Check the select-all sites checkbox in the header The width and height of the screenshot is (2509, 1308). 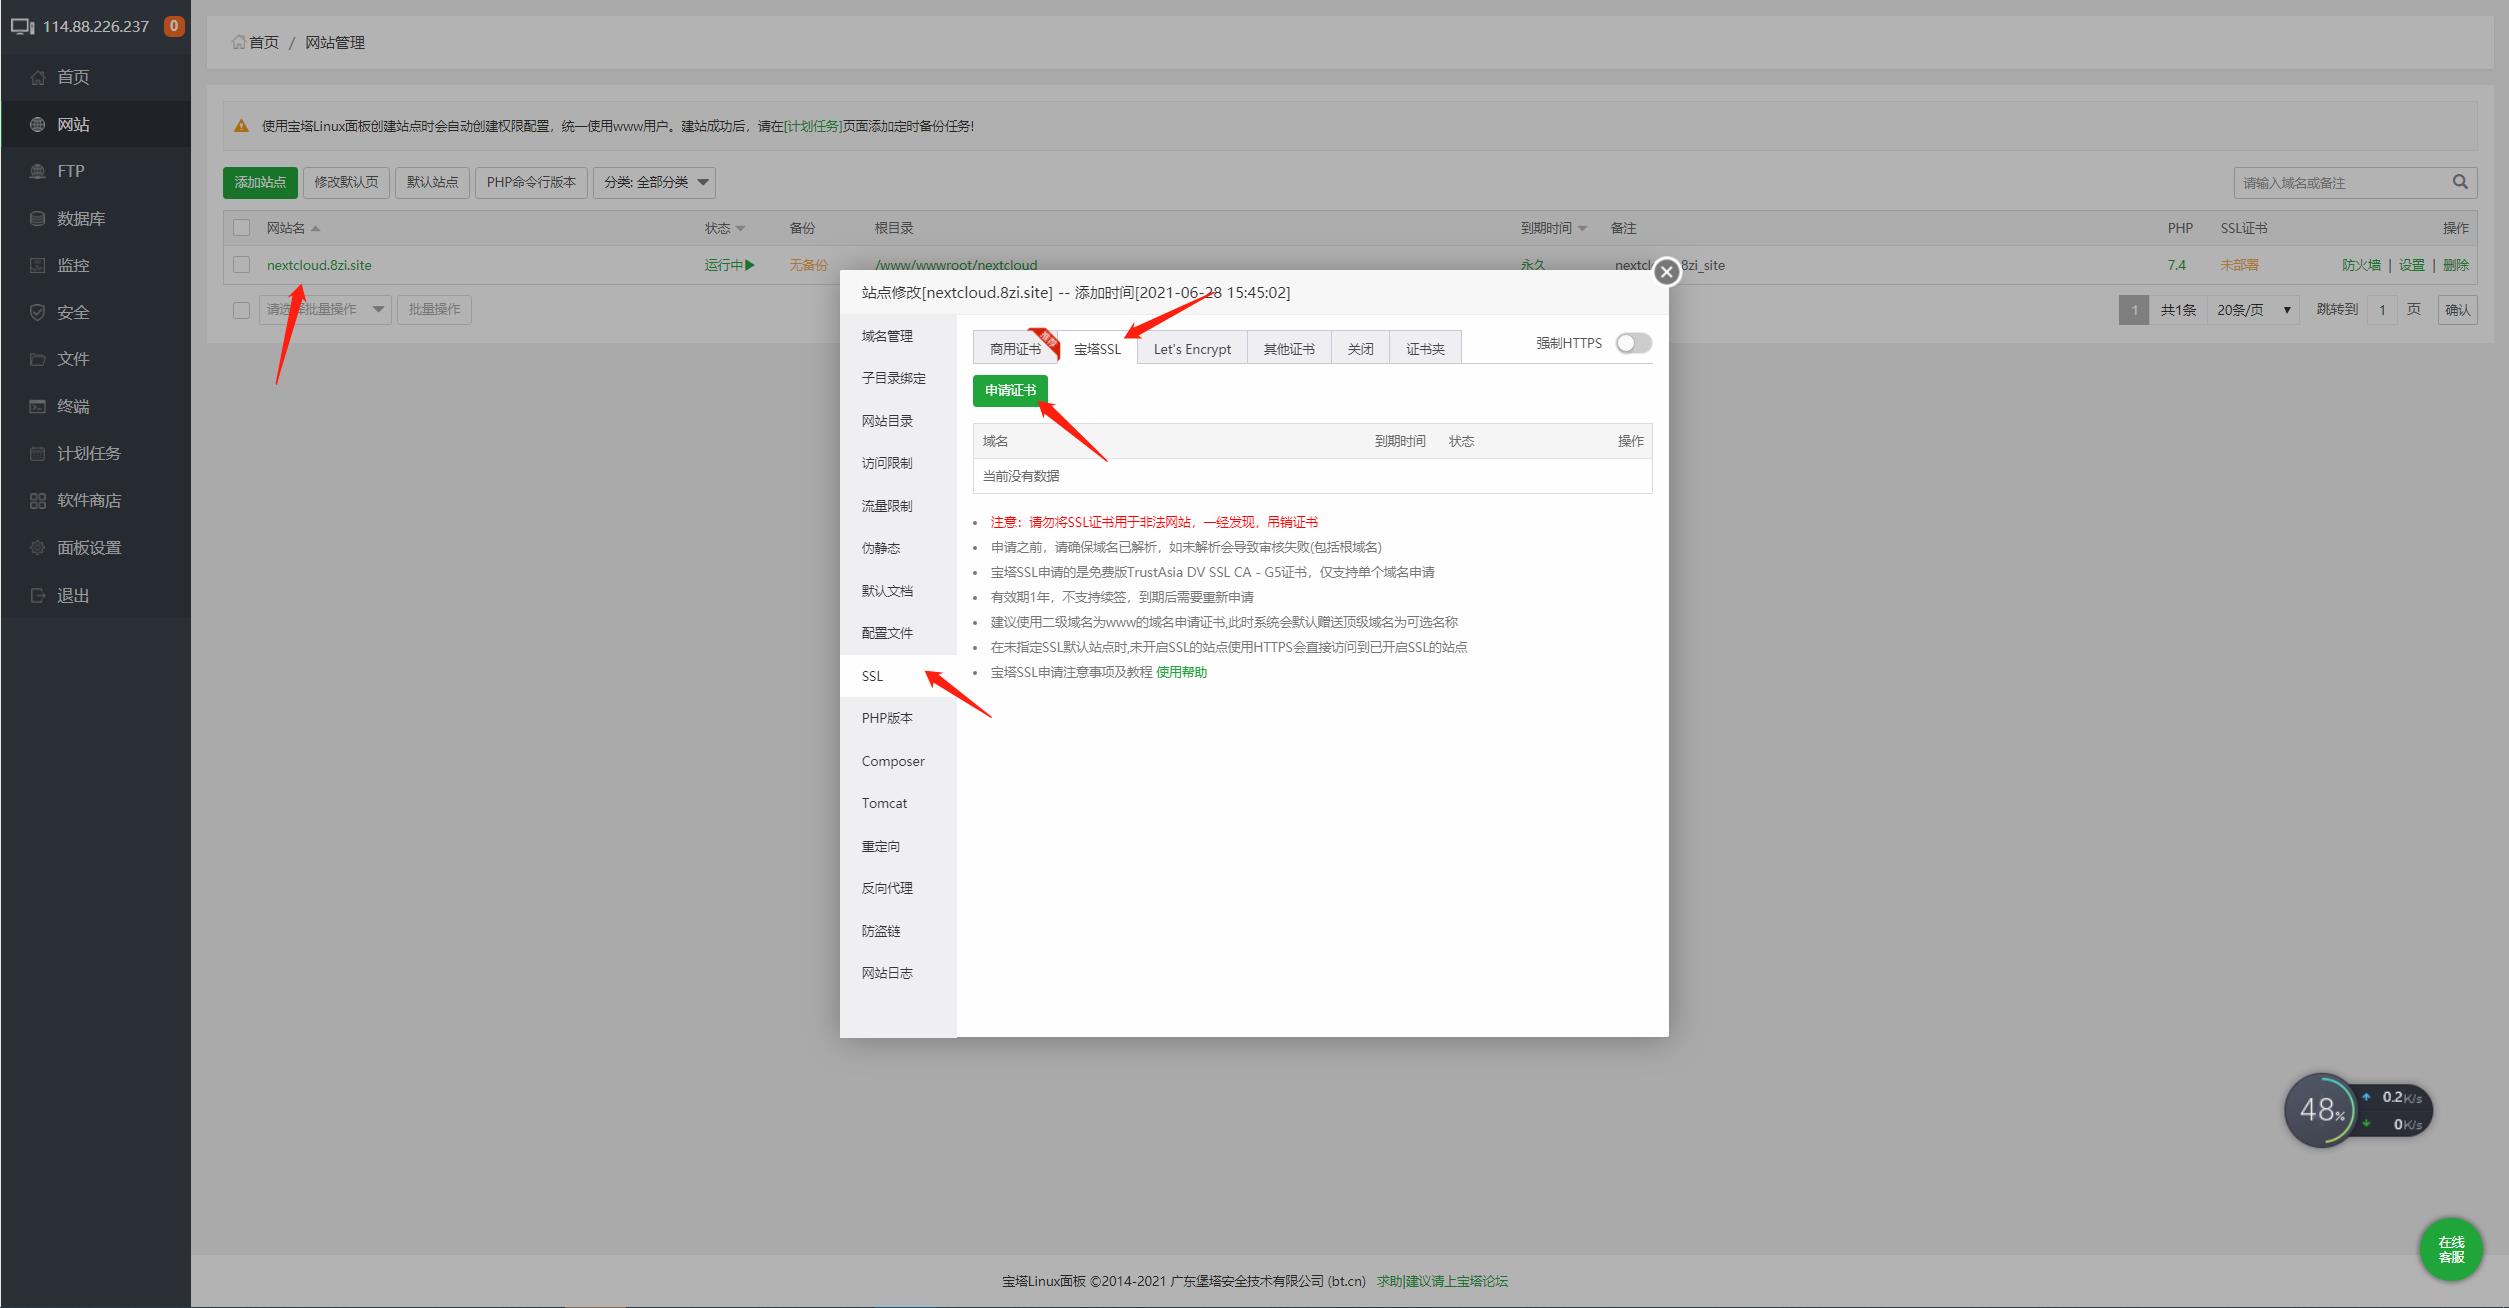241,228
